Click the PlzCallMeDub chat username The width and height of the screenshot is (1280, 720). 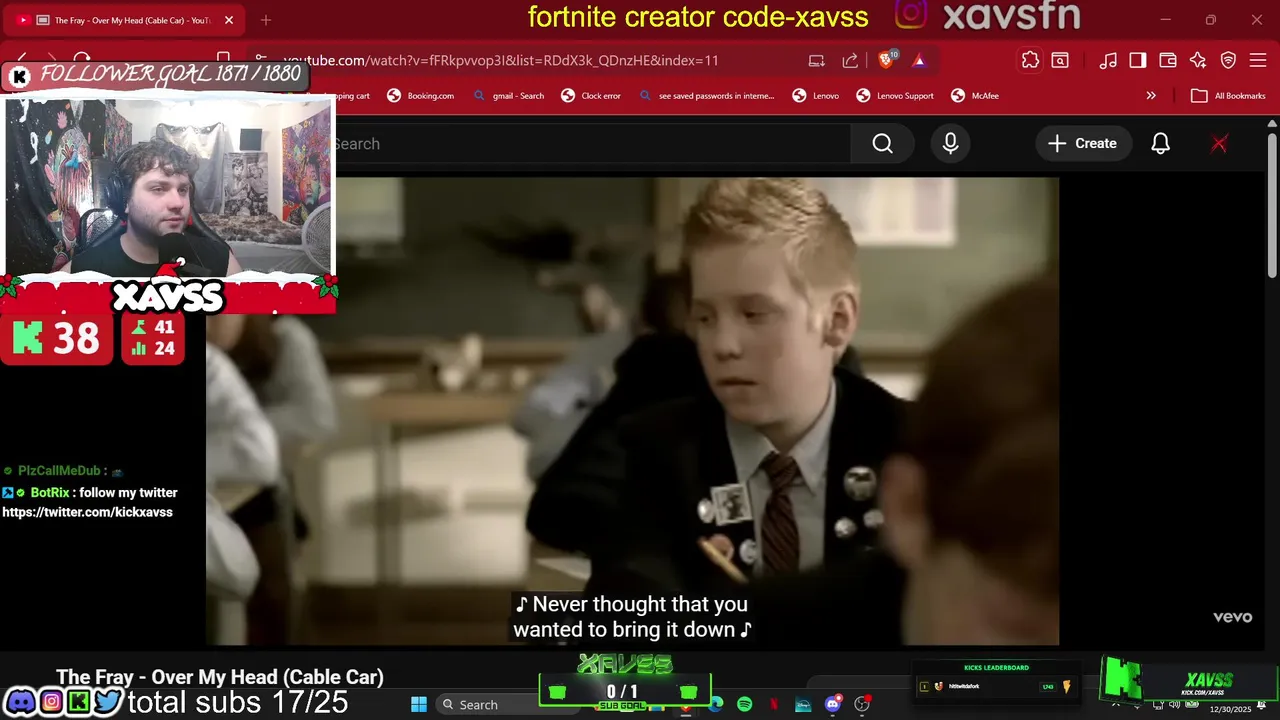point(59,471)
